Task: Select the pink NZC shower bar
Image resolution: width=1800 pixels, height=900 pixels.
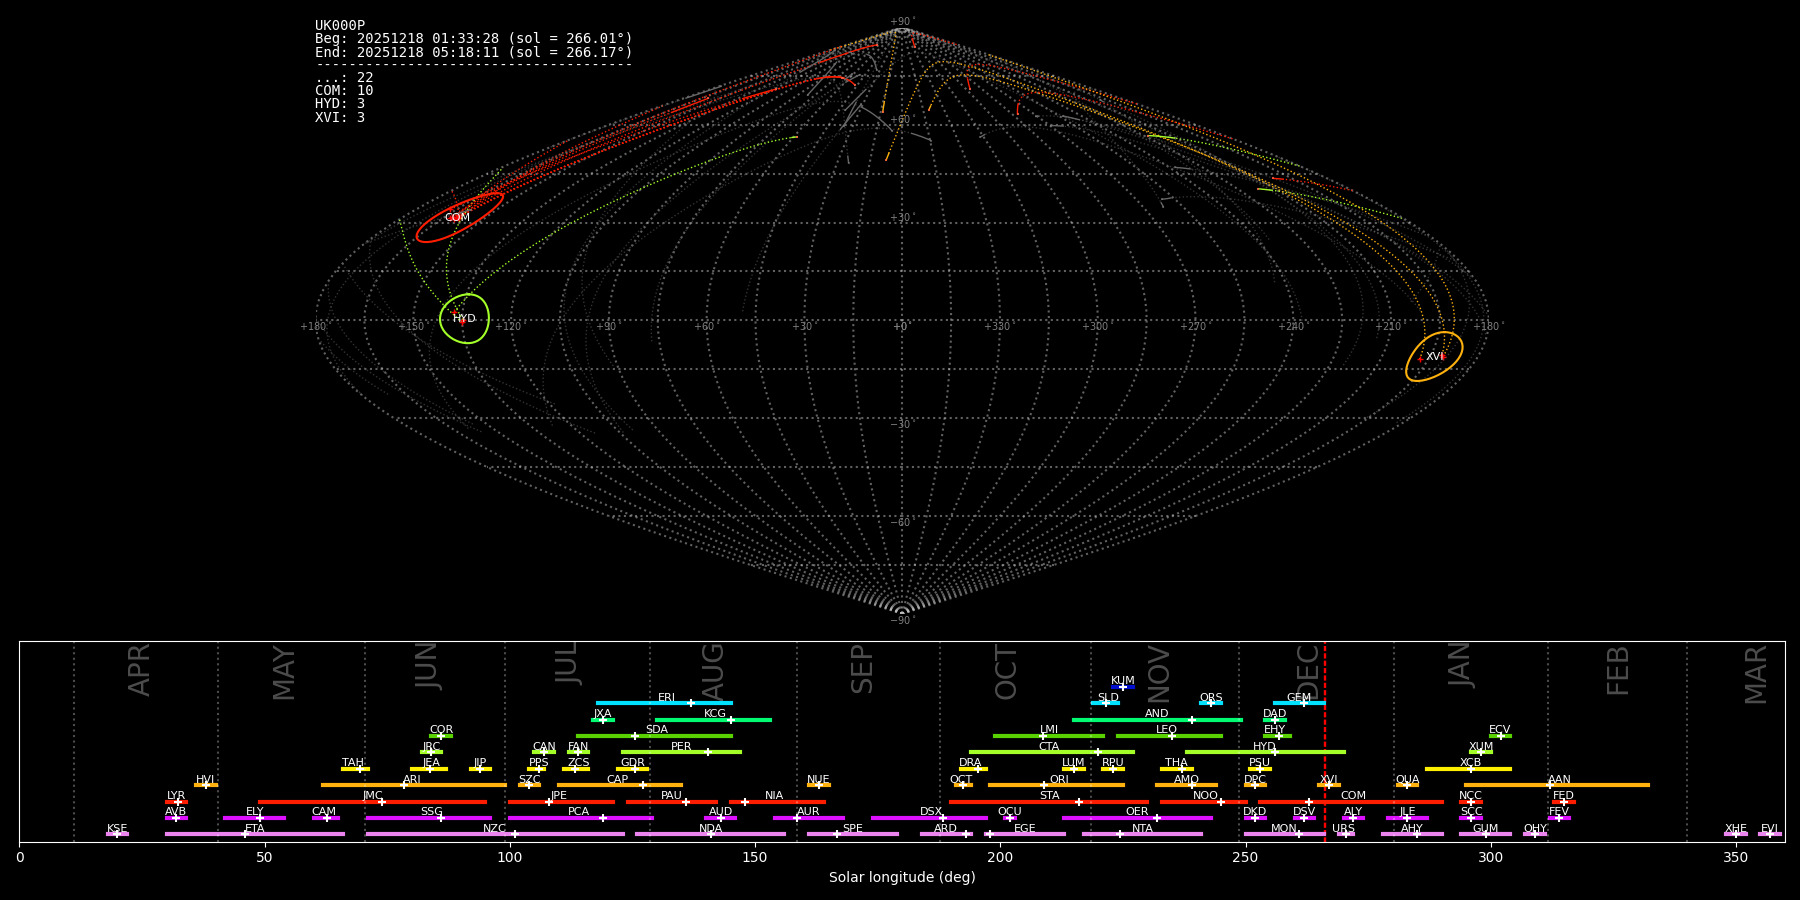Action: (495, 834)
